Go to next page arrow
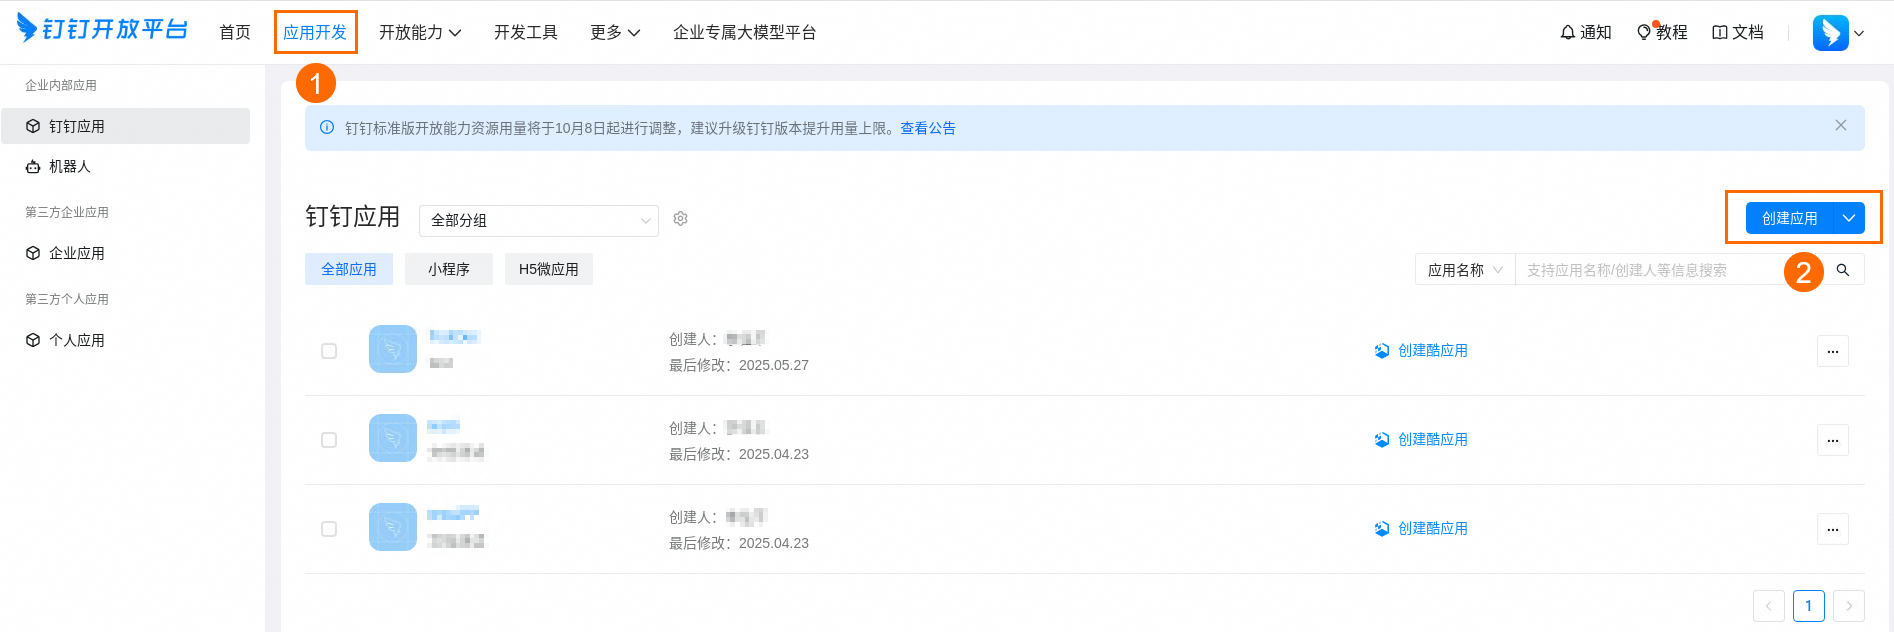The width and height of the screenshot is (1894, 632). click(1849, 606)
